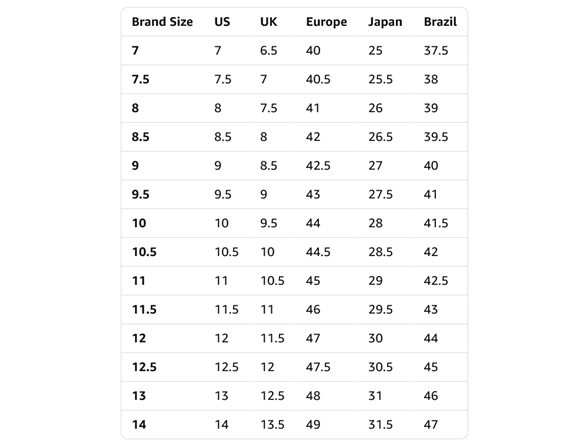This screenshot has height=441, width=588.
Task: Click the Japan column header
Action: tap(385, 22)
